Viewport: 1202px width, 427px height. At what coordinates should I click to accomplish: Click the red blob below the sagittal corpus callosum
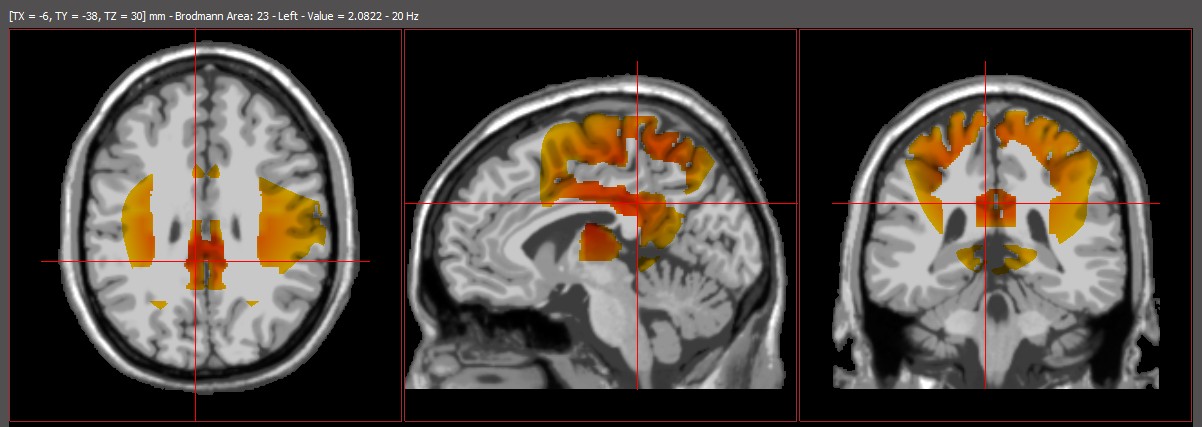click(600, 243)
